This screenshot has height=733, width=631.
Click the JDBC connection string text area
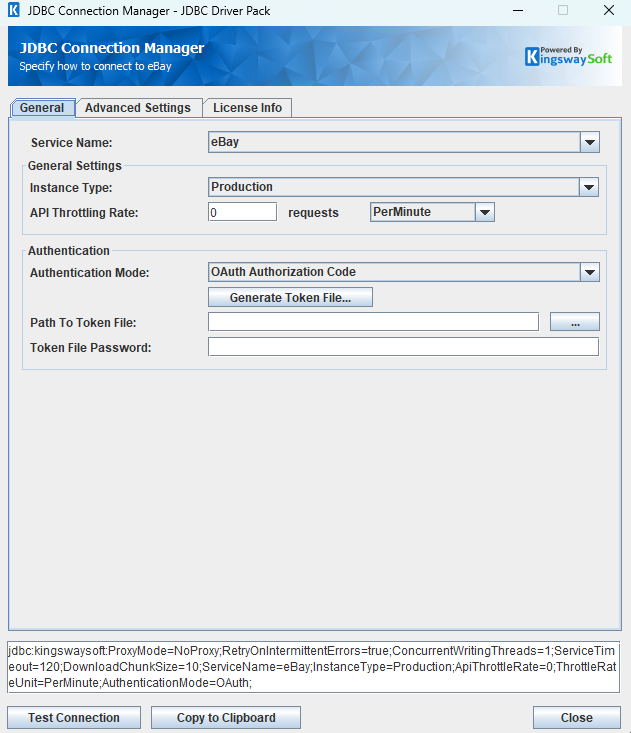[x=313, y=667]
